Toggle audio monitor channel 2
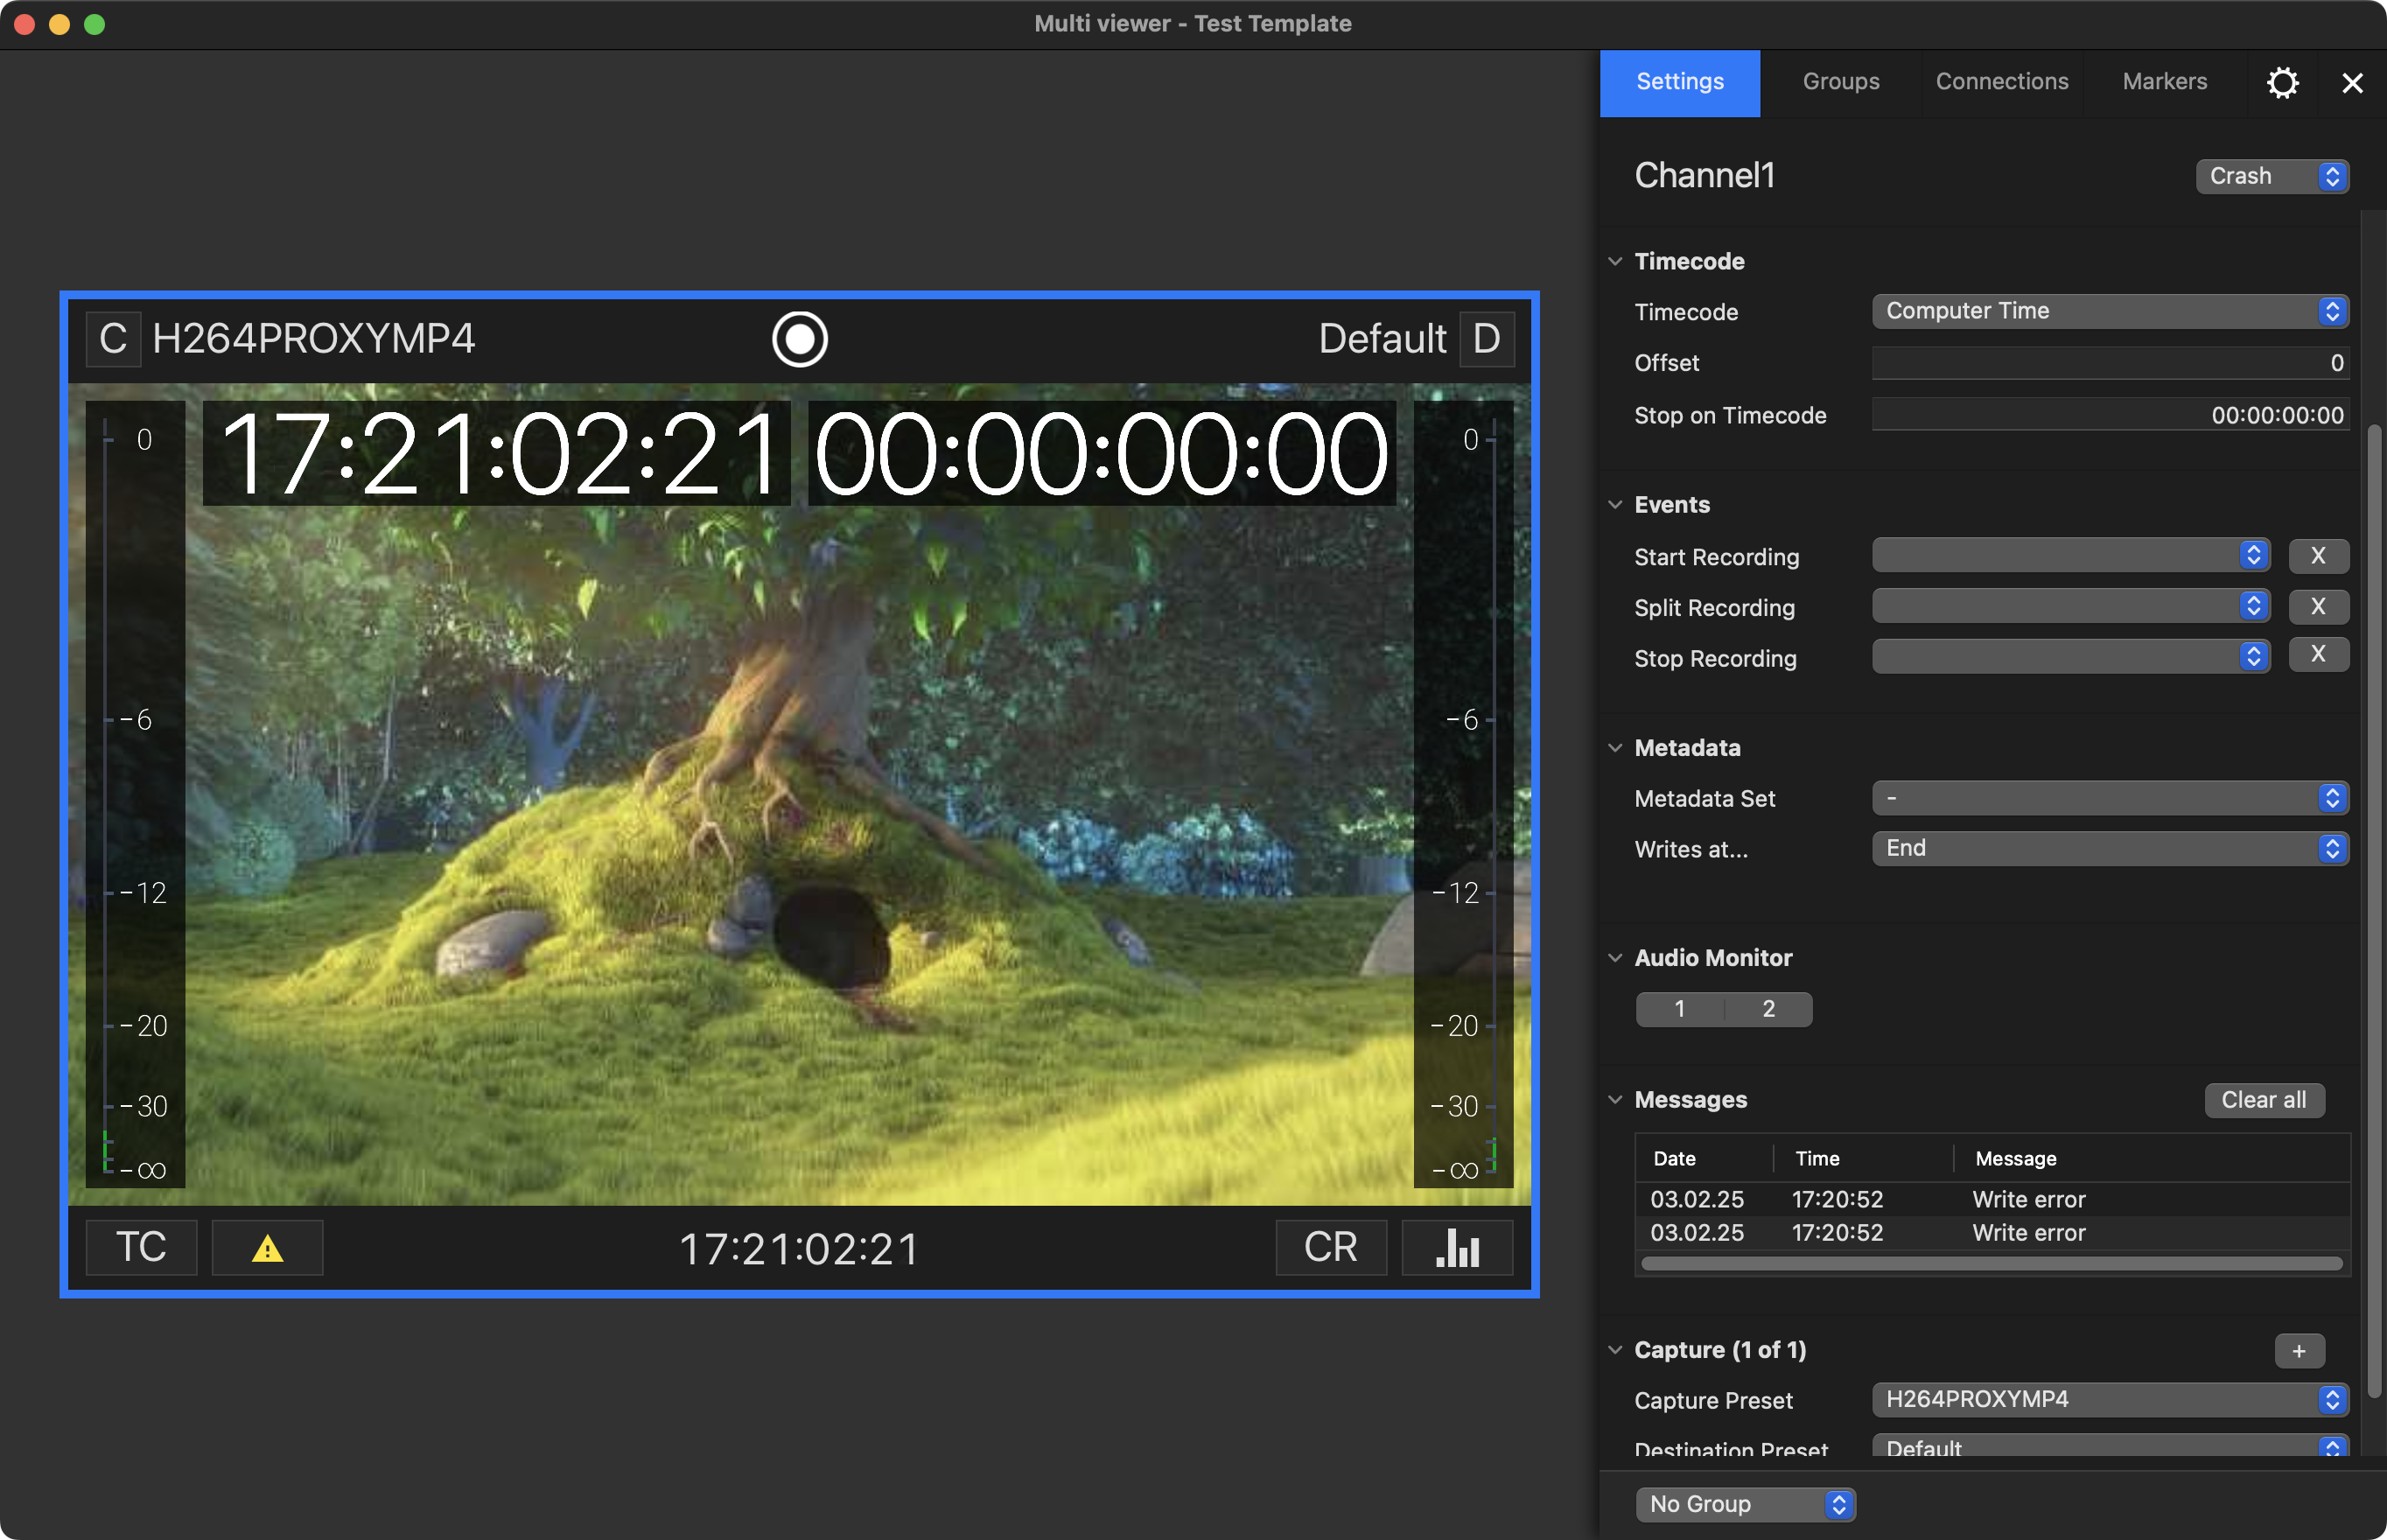 point(1768,1009)
